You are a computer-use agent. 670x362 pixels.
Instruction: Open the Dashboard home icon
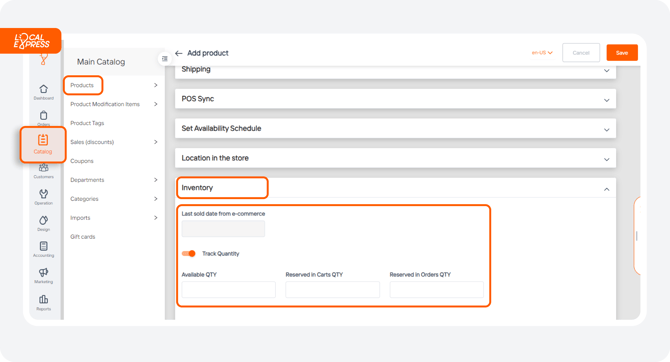point(44,89)
